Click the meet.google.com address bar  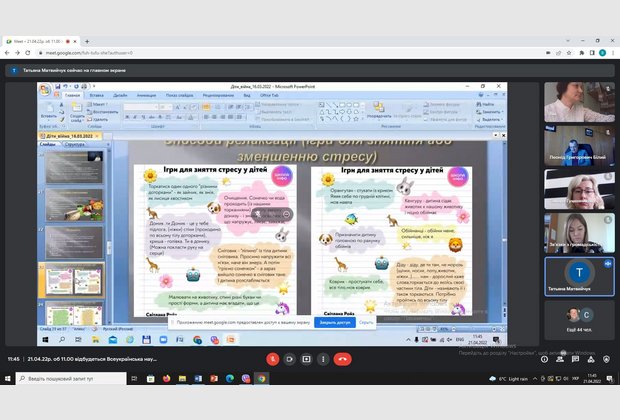pos(200,52)
